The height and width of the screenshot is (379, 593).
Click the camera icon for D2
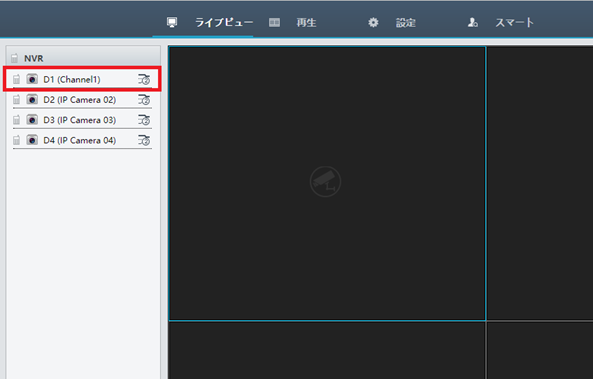tap(32, 99)
